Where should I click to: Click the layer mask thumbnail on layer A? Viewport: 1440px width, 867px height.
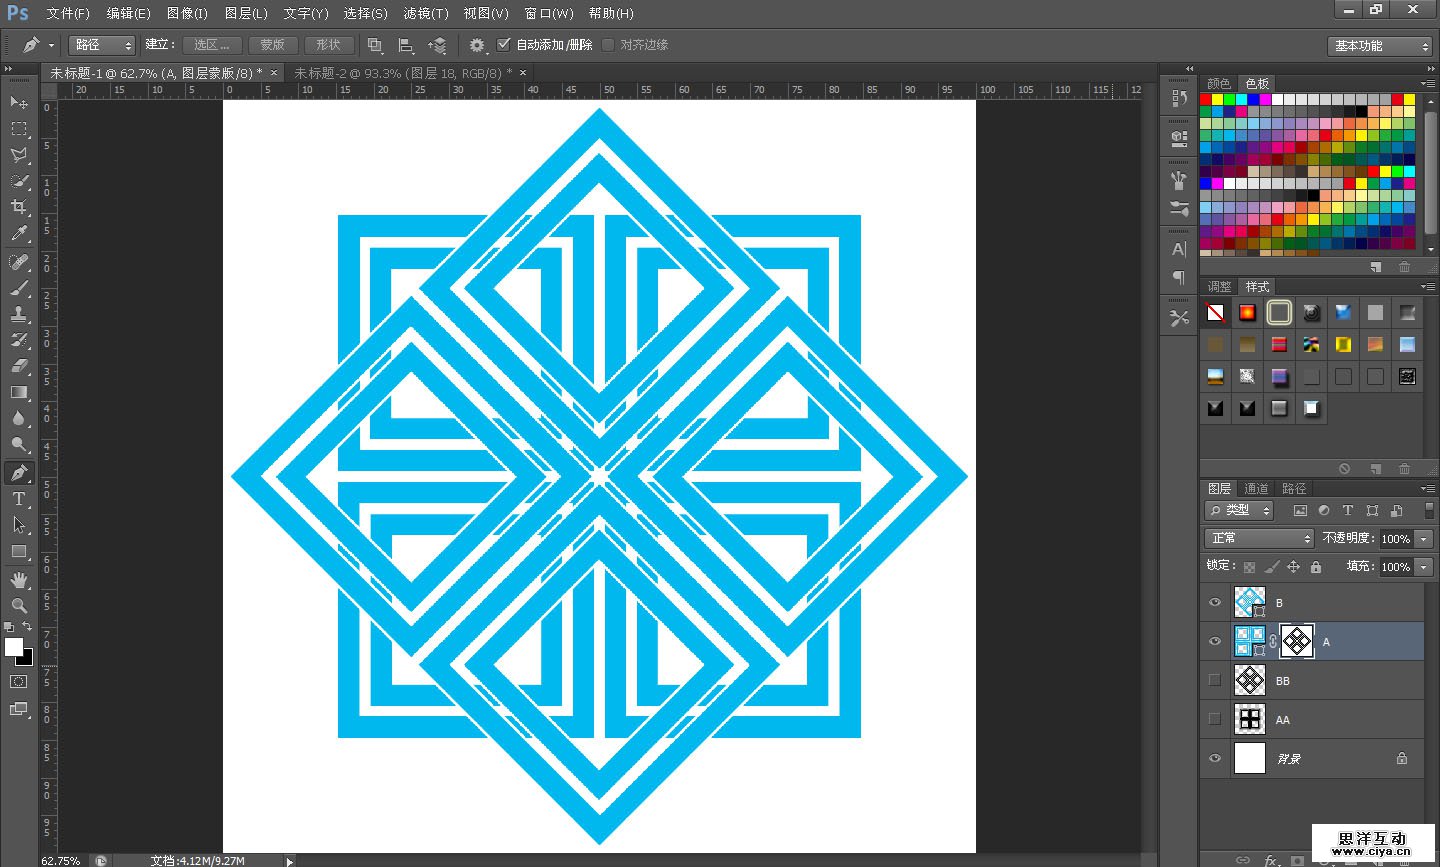click(x=1297, y=641)
